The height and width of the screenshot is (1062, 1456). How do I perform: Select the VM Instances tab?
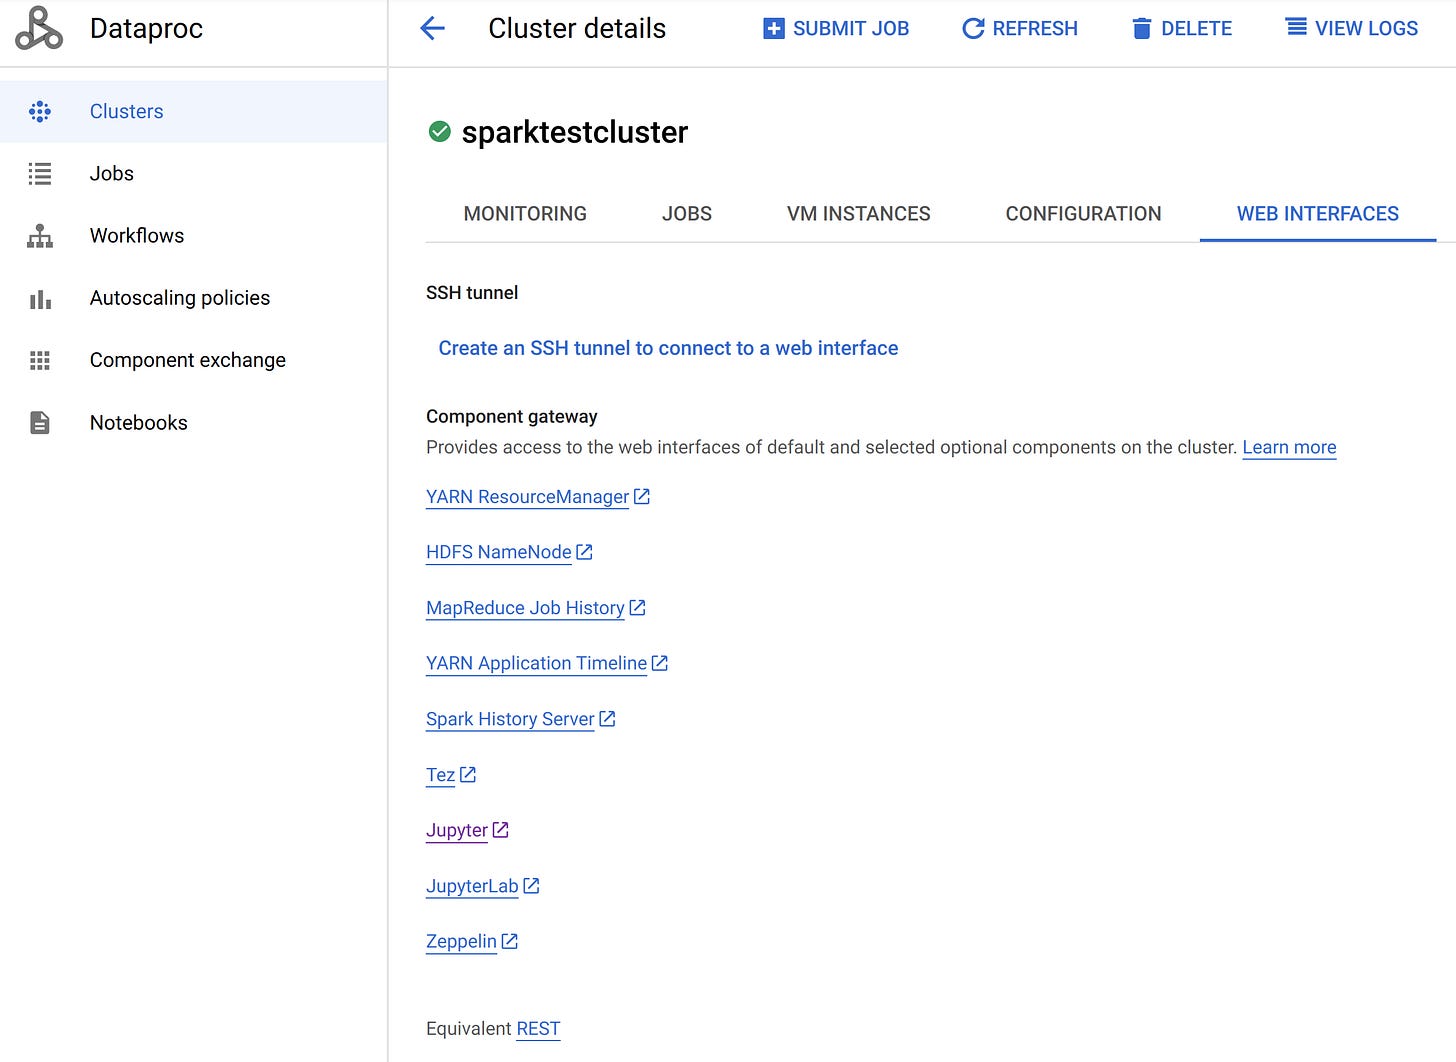(859, 214)
